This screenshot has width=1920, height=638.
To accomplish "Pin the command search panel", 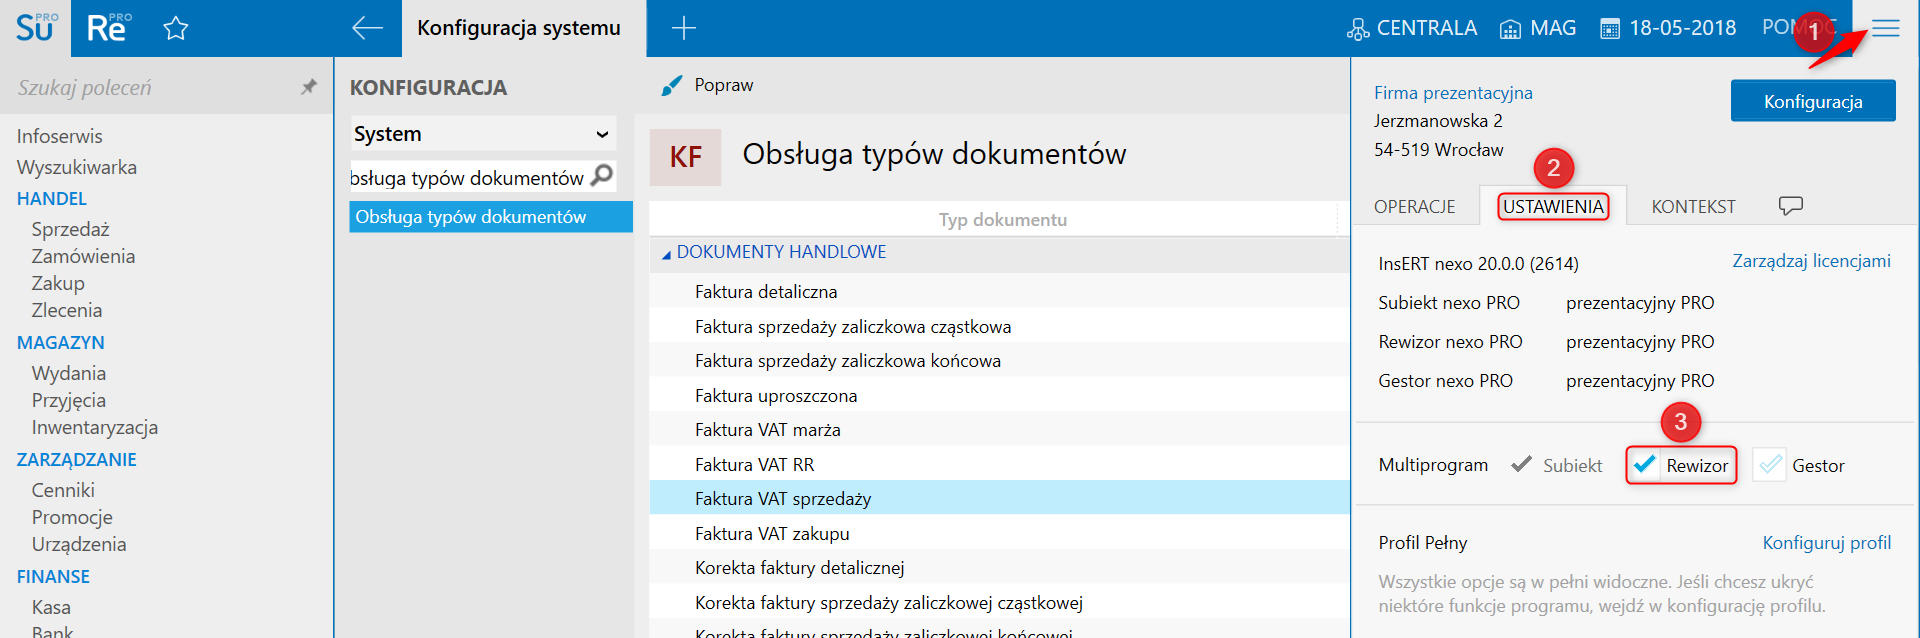I will tap(309, 87).
